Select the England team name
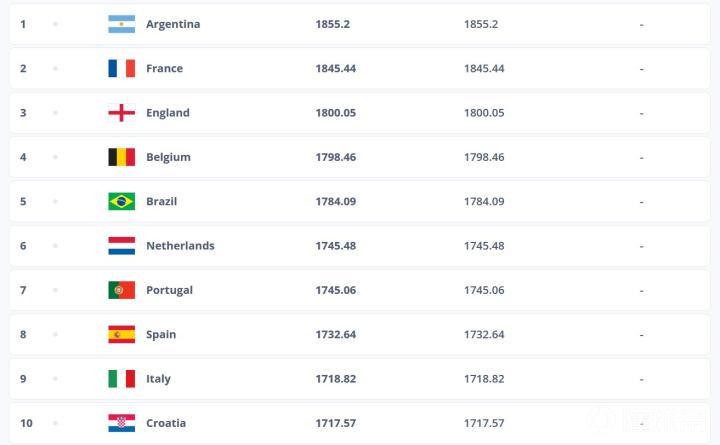 pyautogui.click(x=167, y=113)
